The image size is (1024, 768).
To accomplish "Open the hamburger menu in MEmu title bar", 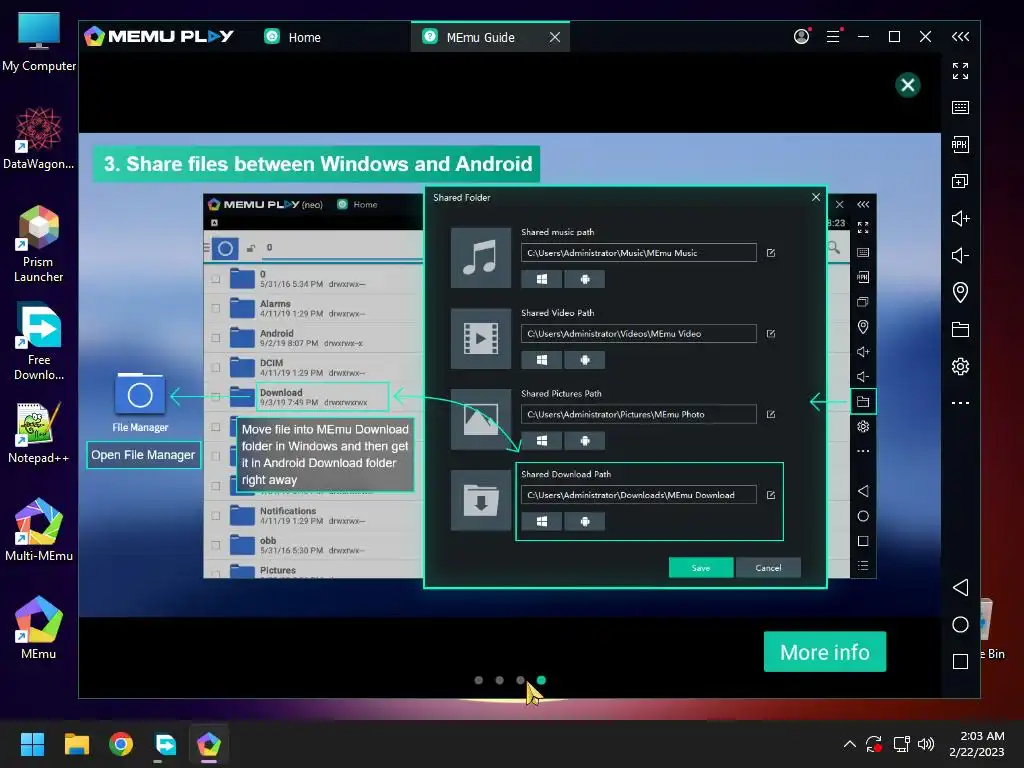I will click(833, 37).
